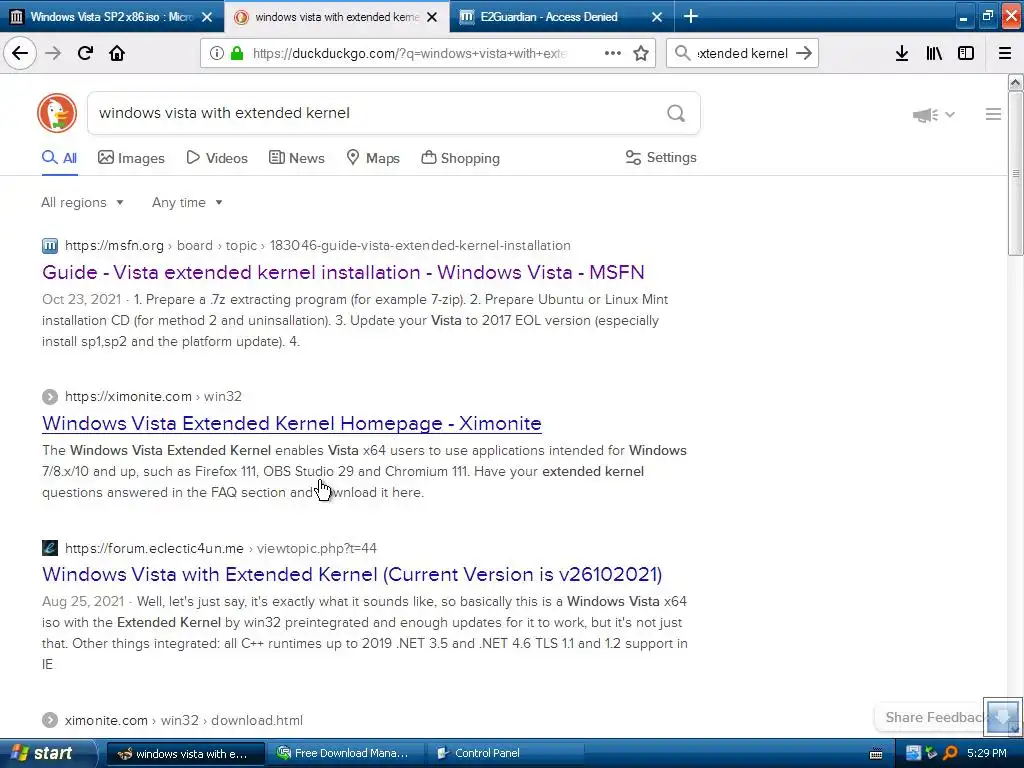This screenshot has width=1024, height=768.
Task: Reload the current page
Action: [x=85, y=53]
